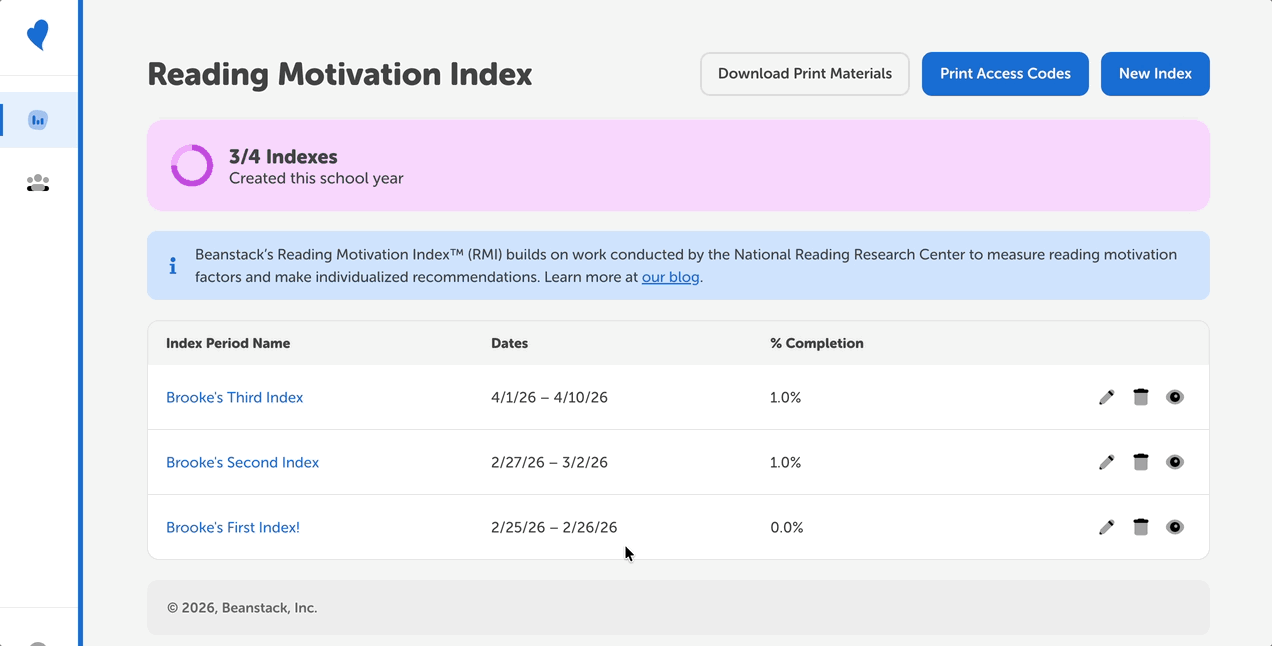The image size is (1272, 646).
Task: Click 1.0% completion for Brooke's Third Index
Action: coord(786,397)
